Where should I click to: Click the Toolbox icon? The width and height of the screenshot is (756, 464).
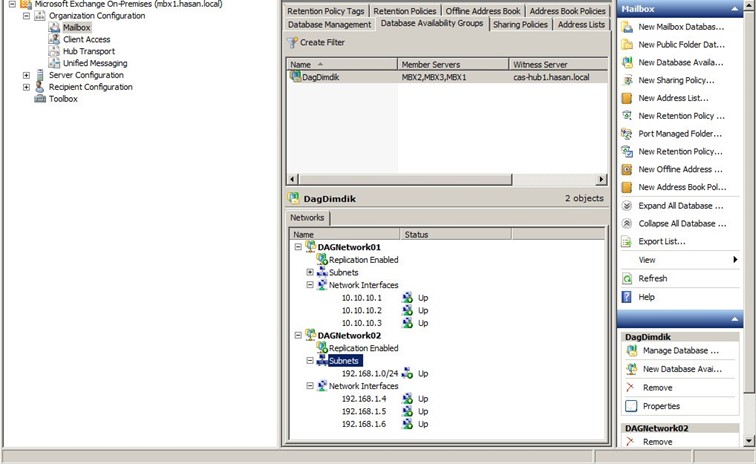40,99
